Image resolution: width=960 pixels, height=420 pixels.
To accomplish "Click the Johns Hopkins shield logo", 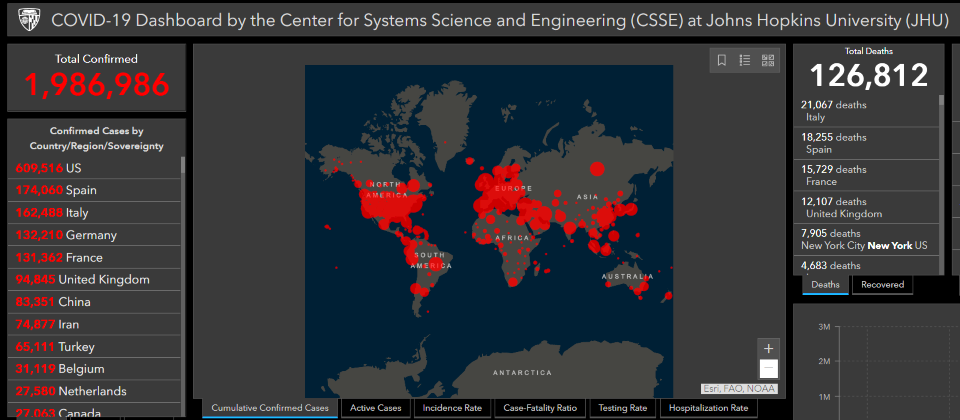I will [x=29, y=20].
